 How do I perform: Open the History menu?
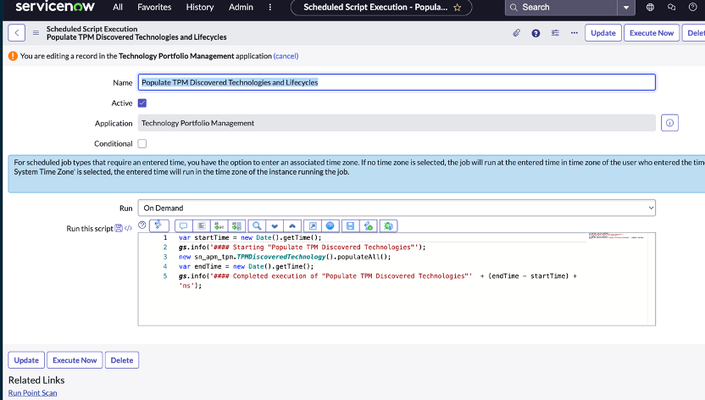[x=200, y=7]
